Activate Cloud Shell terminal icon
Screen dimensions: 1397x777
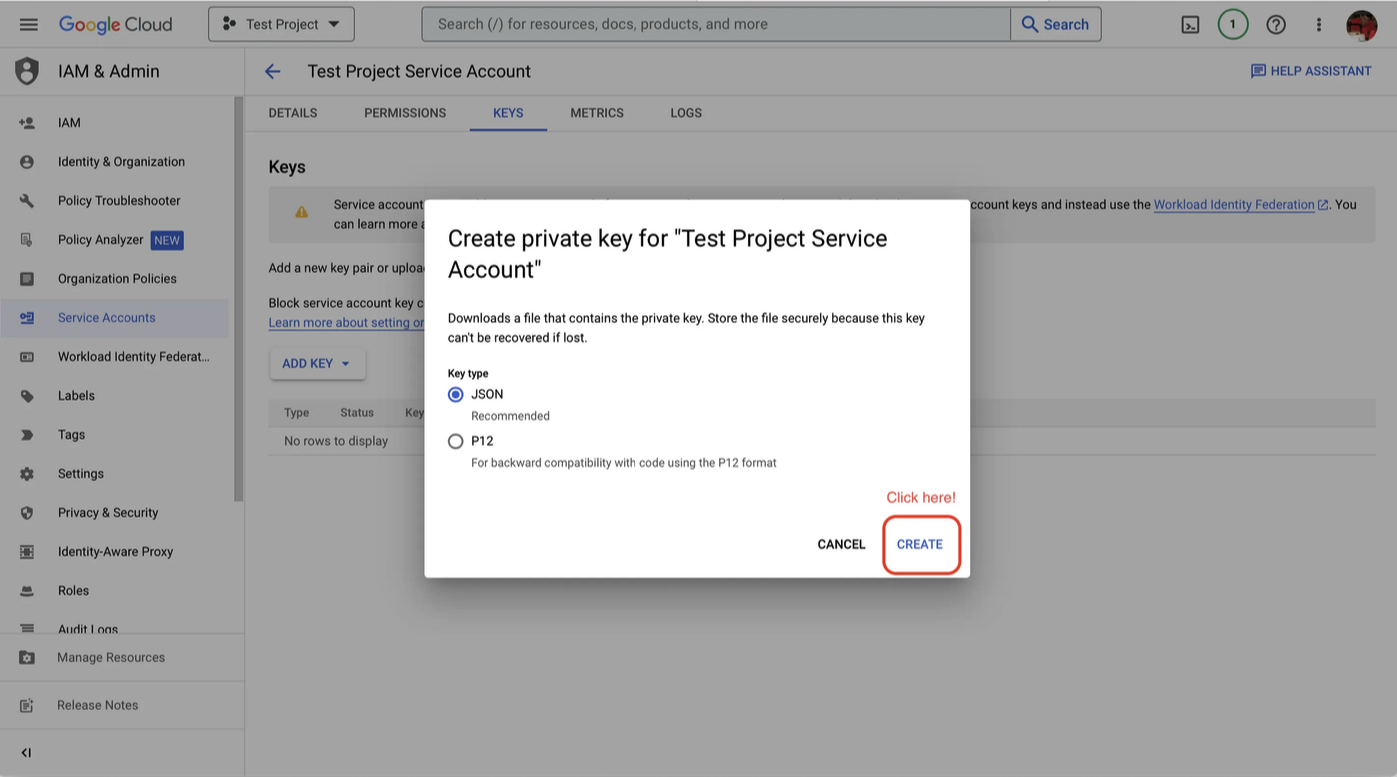coord(1190,25)
